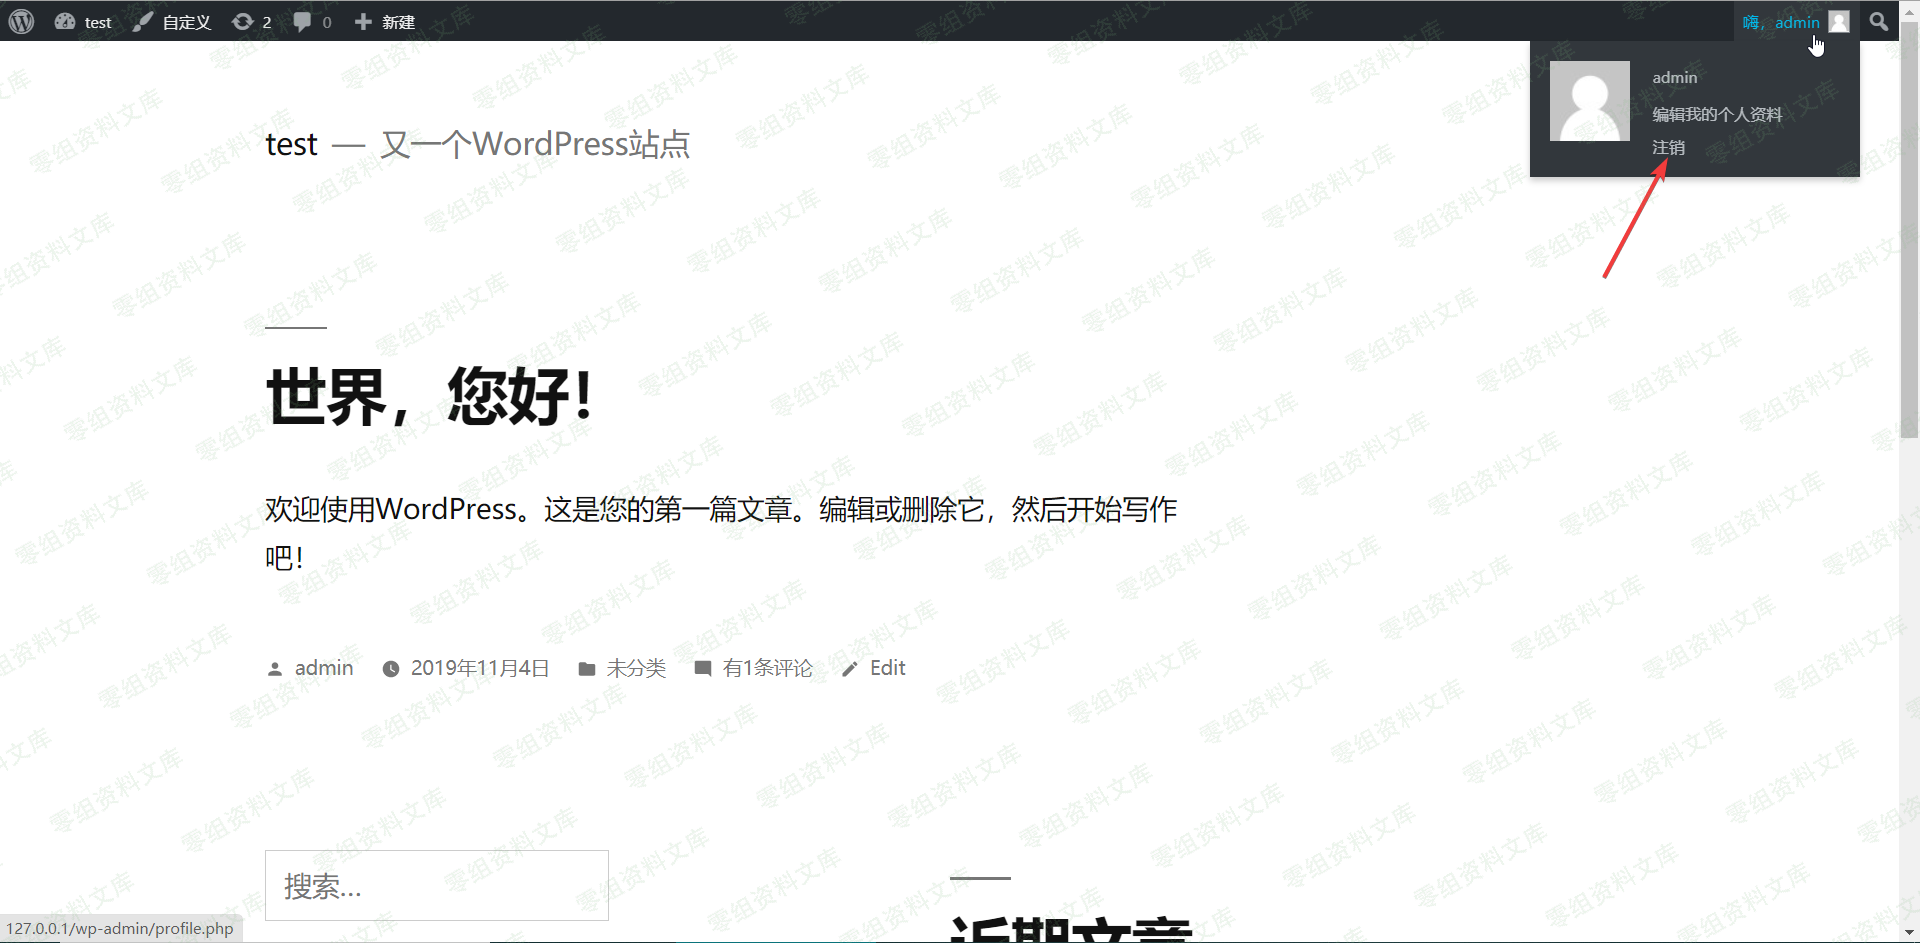This screenshot has width=1920, height=943.
Task: Open the post date 2019年11月4日 link
Action: (480, 668)
